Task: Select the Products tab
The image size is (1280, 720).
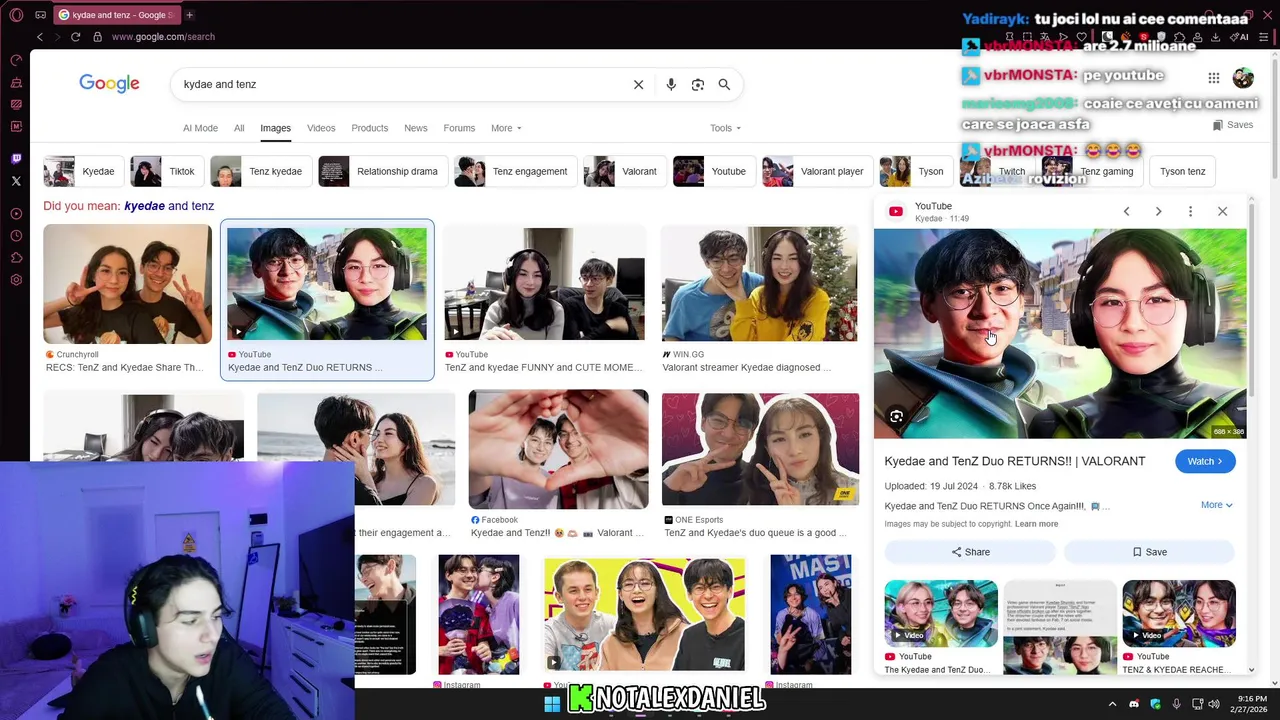Action: point(369,128)
